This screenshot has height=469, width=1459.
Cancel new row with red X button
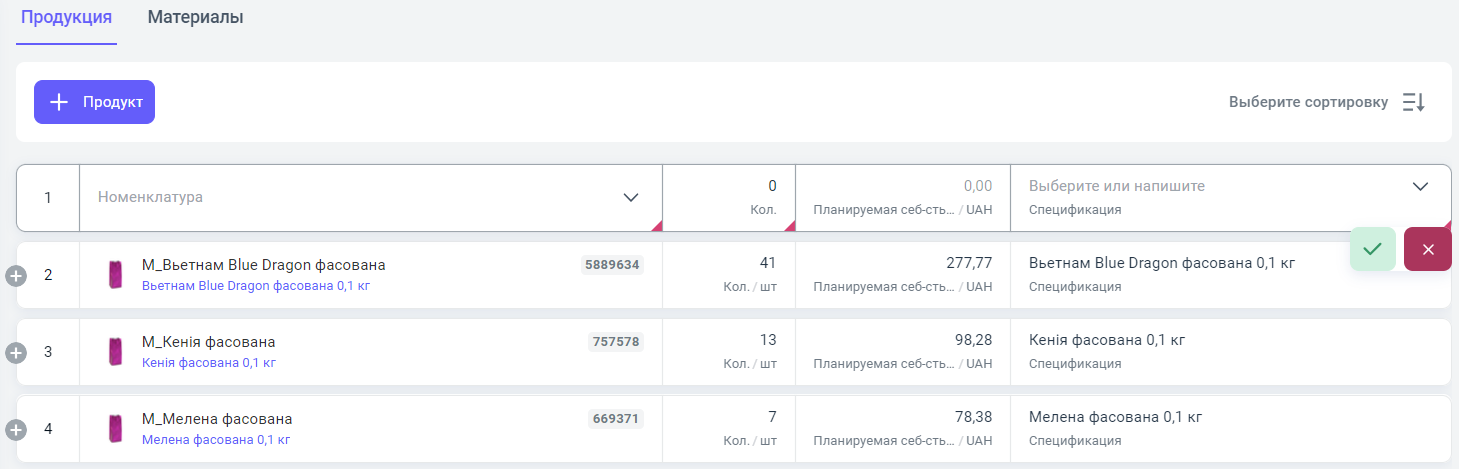point(1427,249)
